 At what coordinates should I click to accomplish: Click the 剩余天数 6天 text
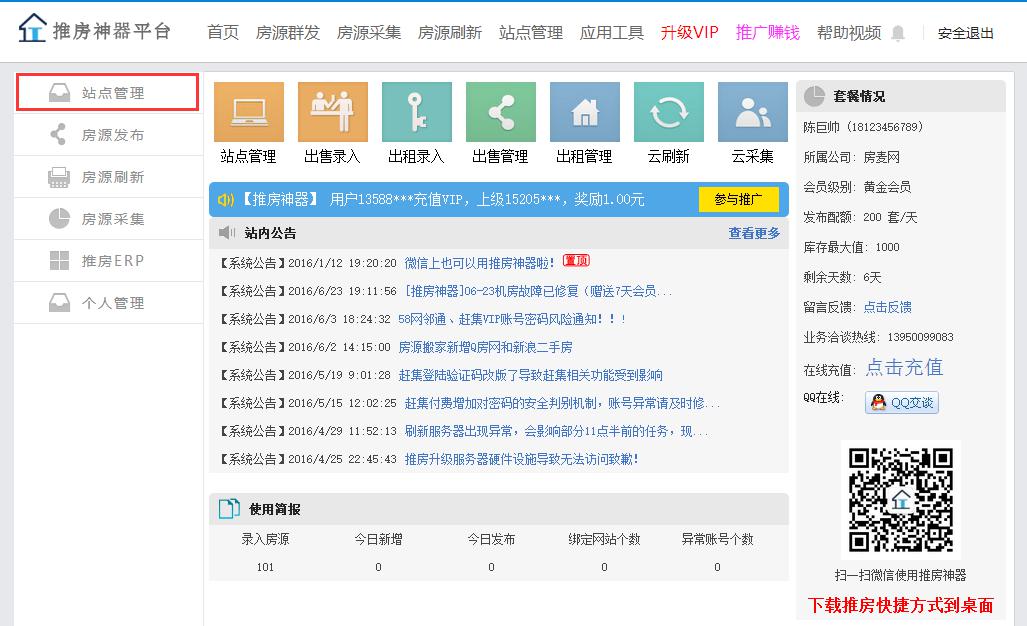point(842,278)
